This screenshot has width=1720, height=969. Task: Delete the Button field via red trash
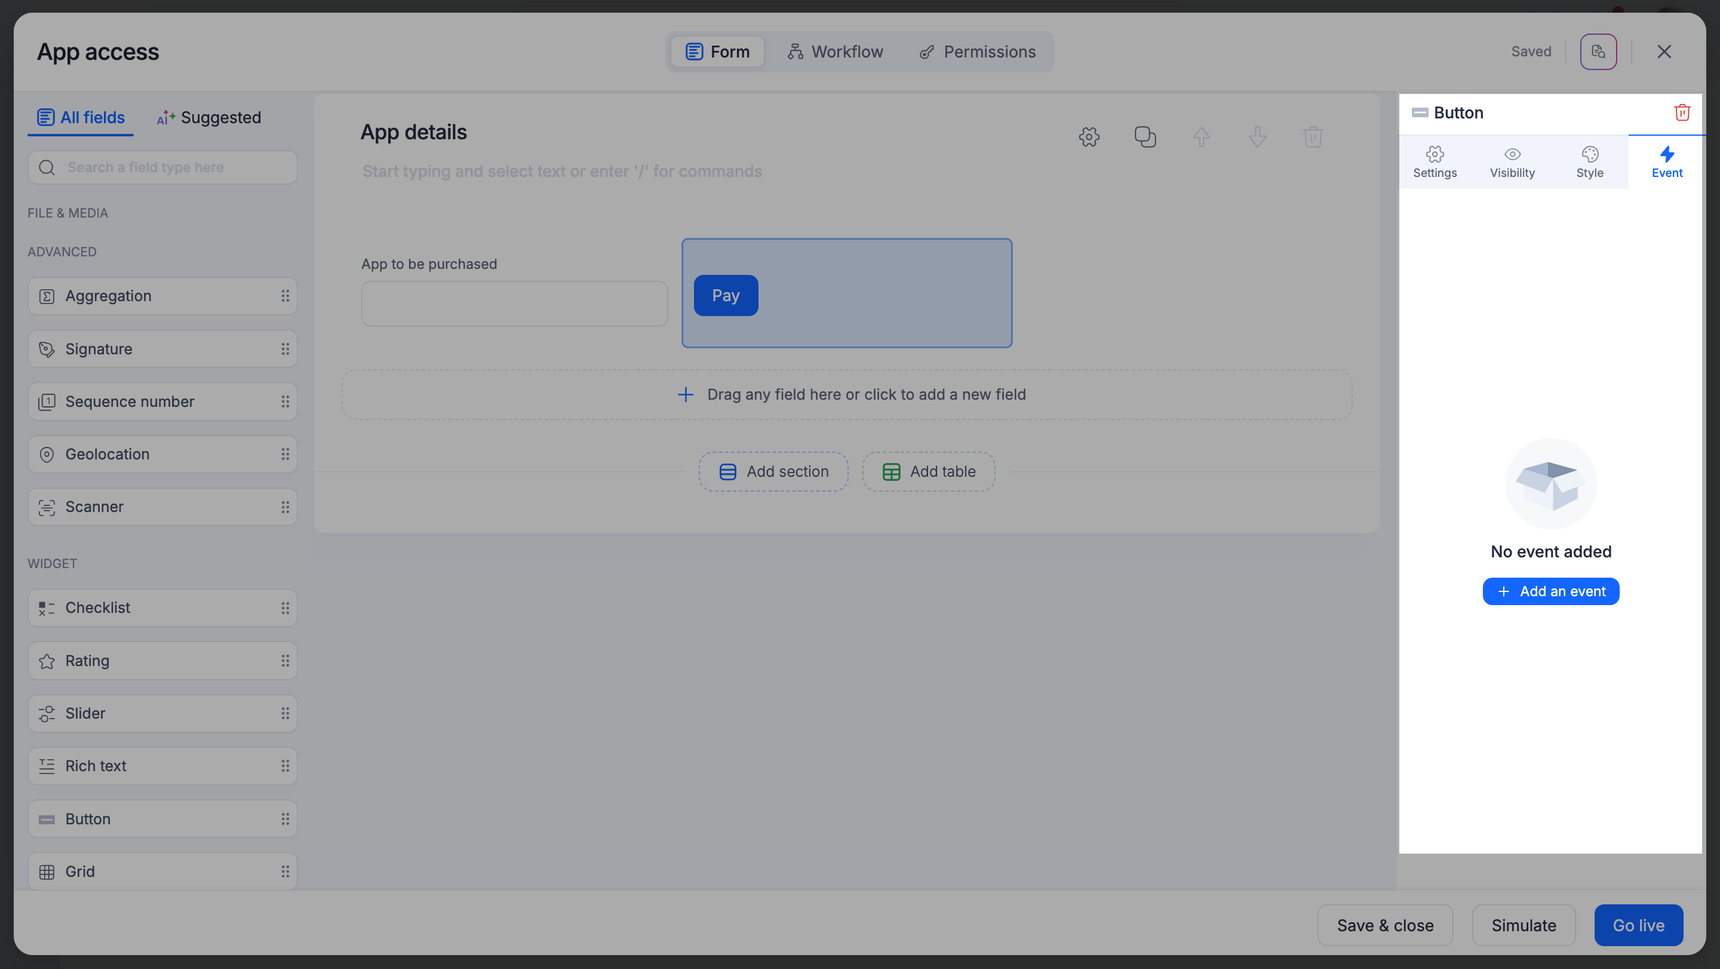pyautogui.click(x=1682, y=113)
